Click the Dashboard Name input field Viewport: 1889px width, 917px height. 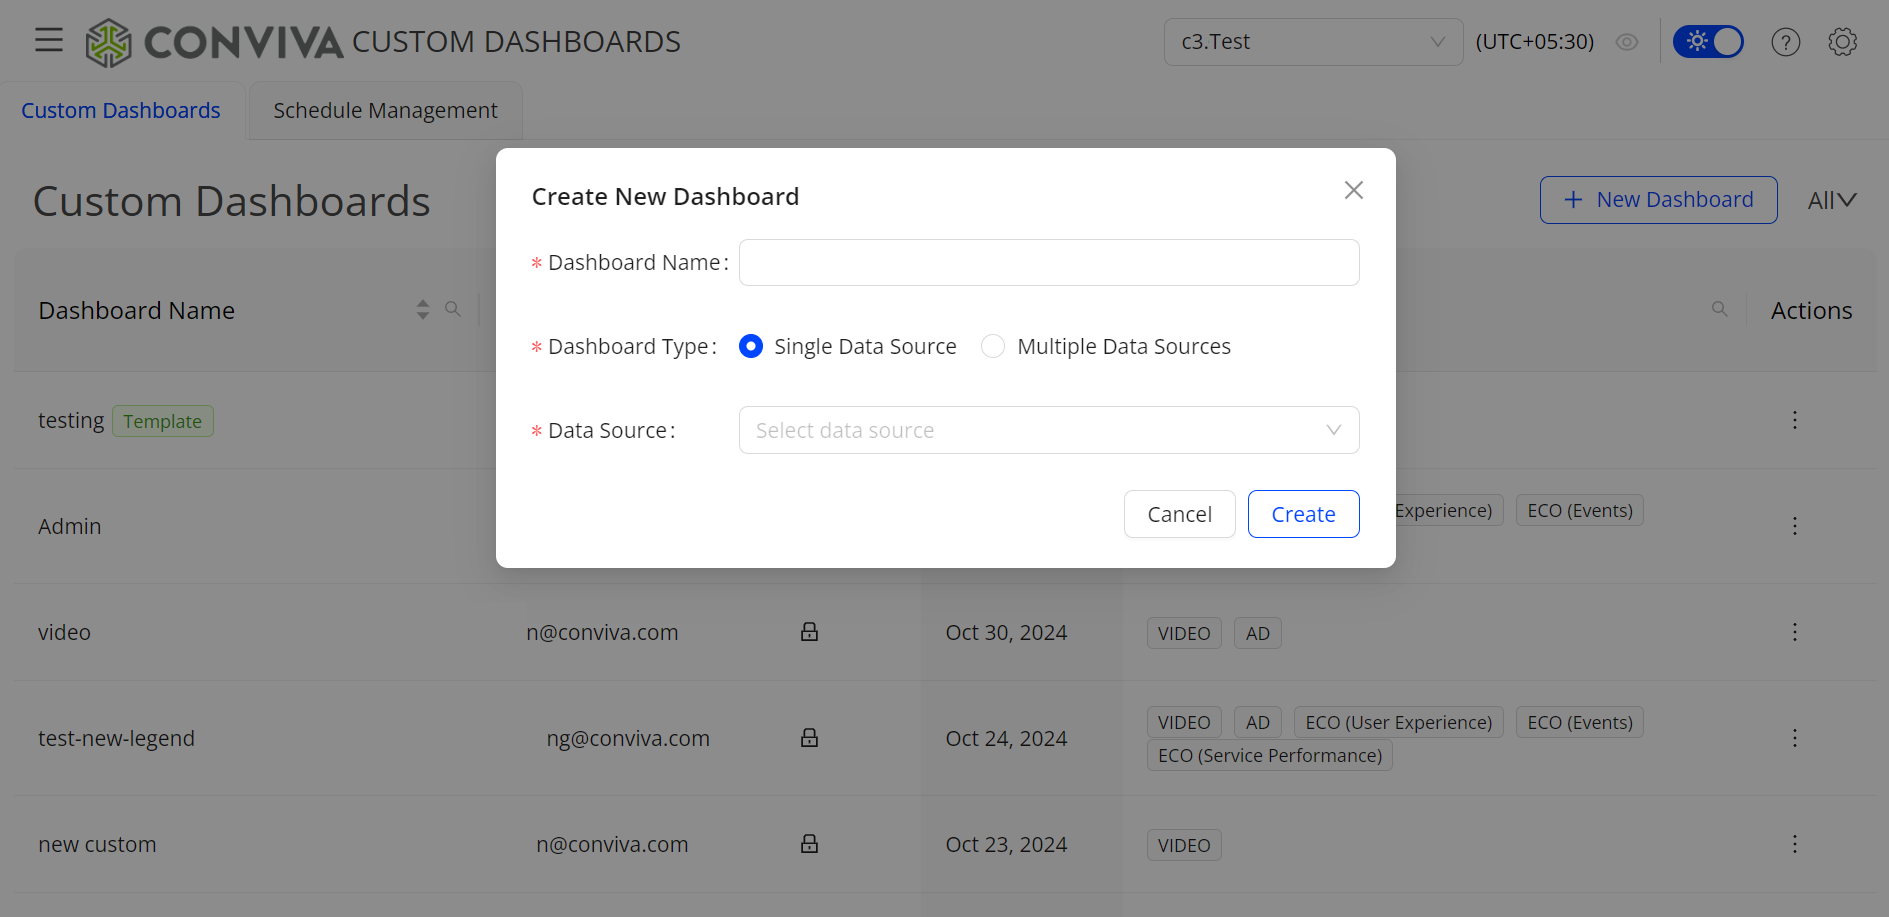[x=1048, y=262]
